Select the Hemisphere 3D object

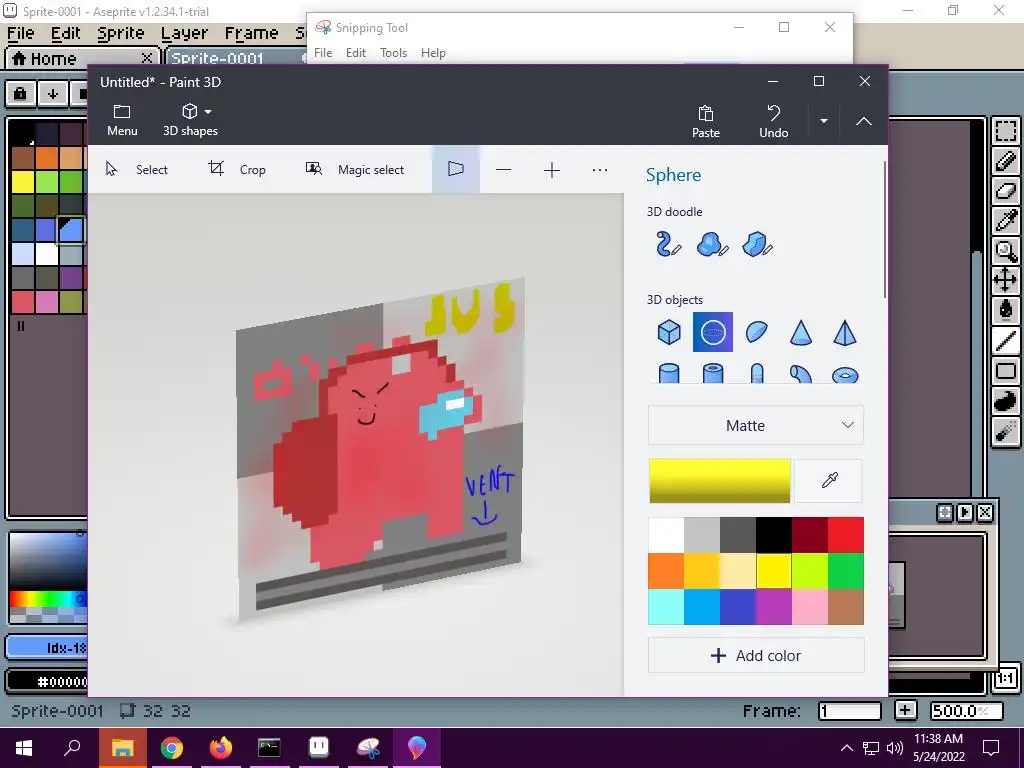[x=756, y=332]
